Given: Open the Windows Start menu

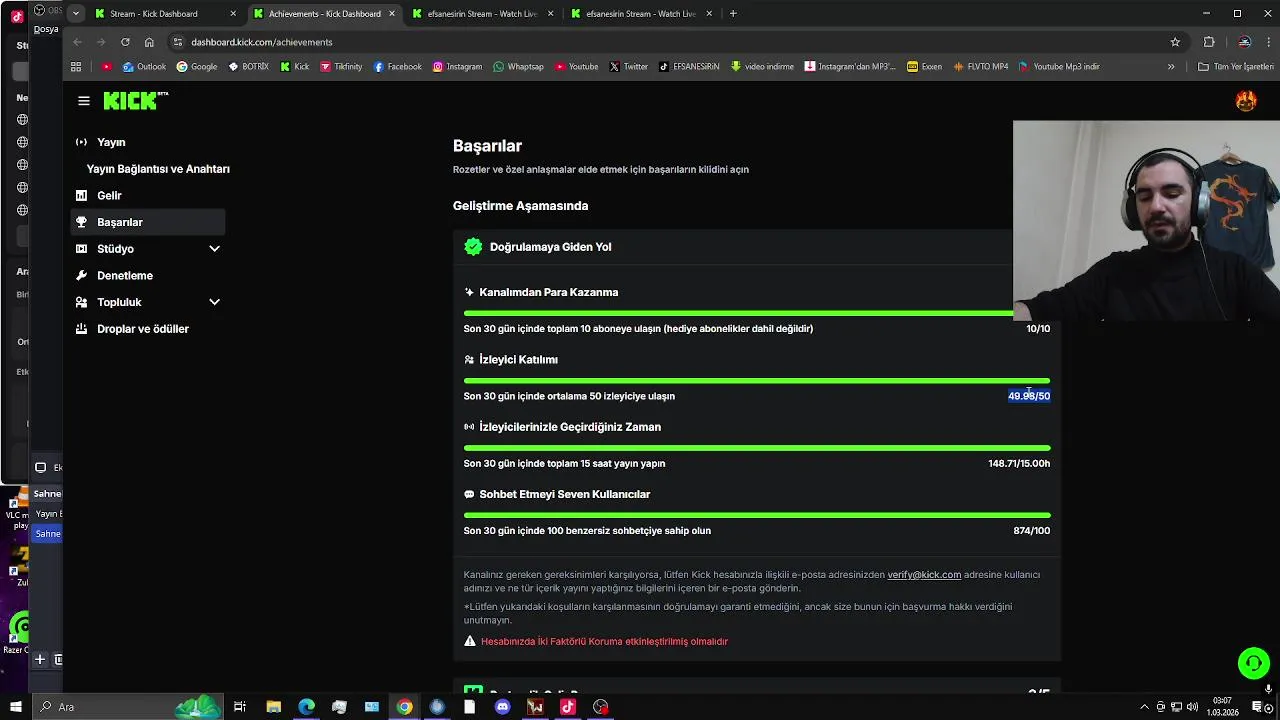Looking at the screenshot, I should pos(15,707).
